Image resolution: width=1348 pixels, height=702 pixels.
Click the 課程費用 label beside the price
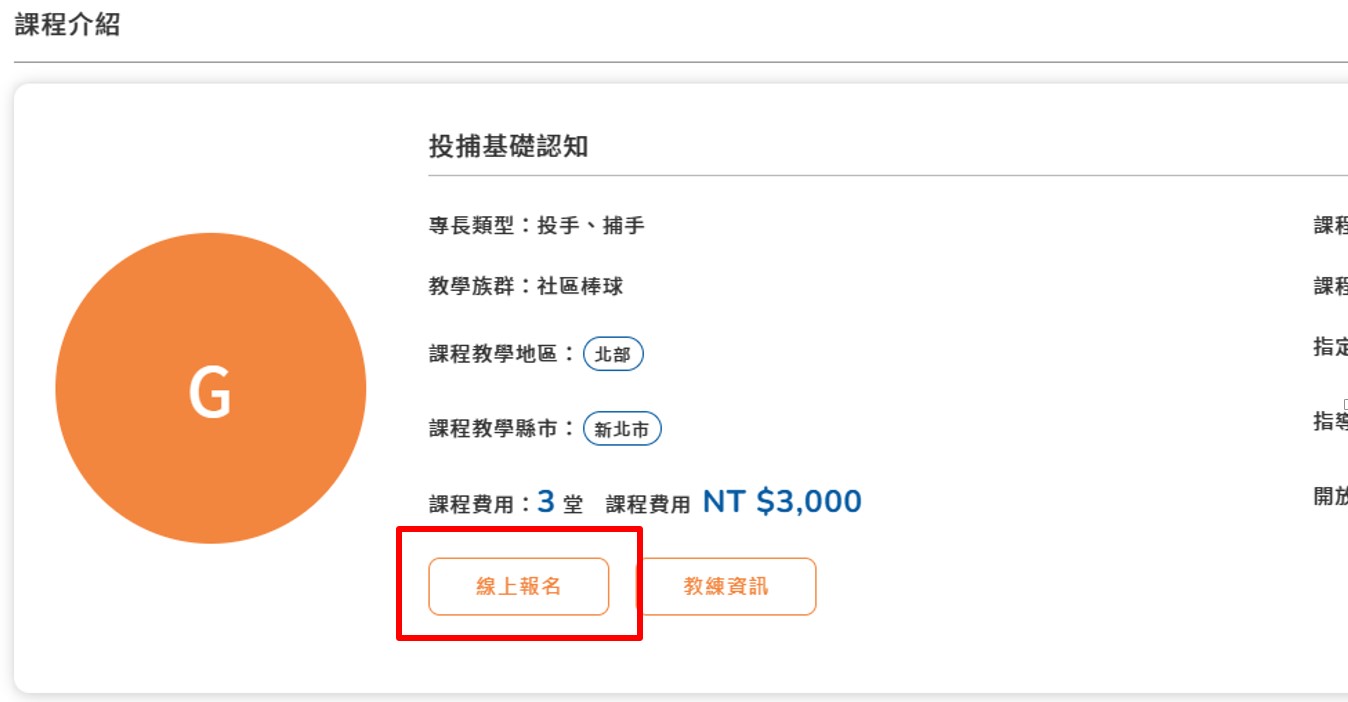pos(648,505)
